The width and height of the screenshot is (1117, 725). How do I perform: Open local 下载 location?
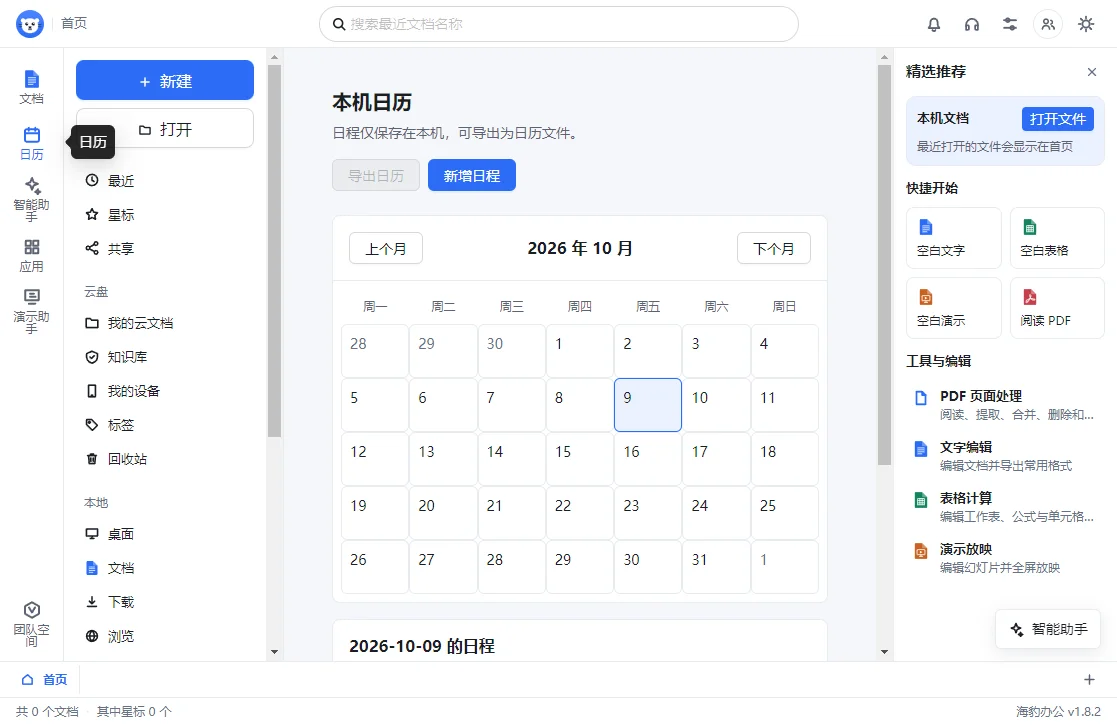pos(167,603)
